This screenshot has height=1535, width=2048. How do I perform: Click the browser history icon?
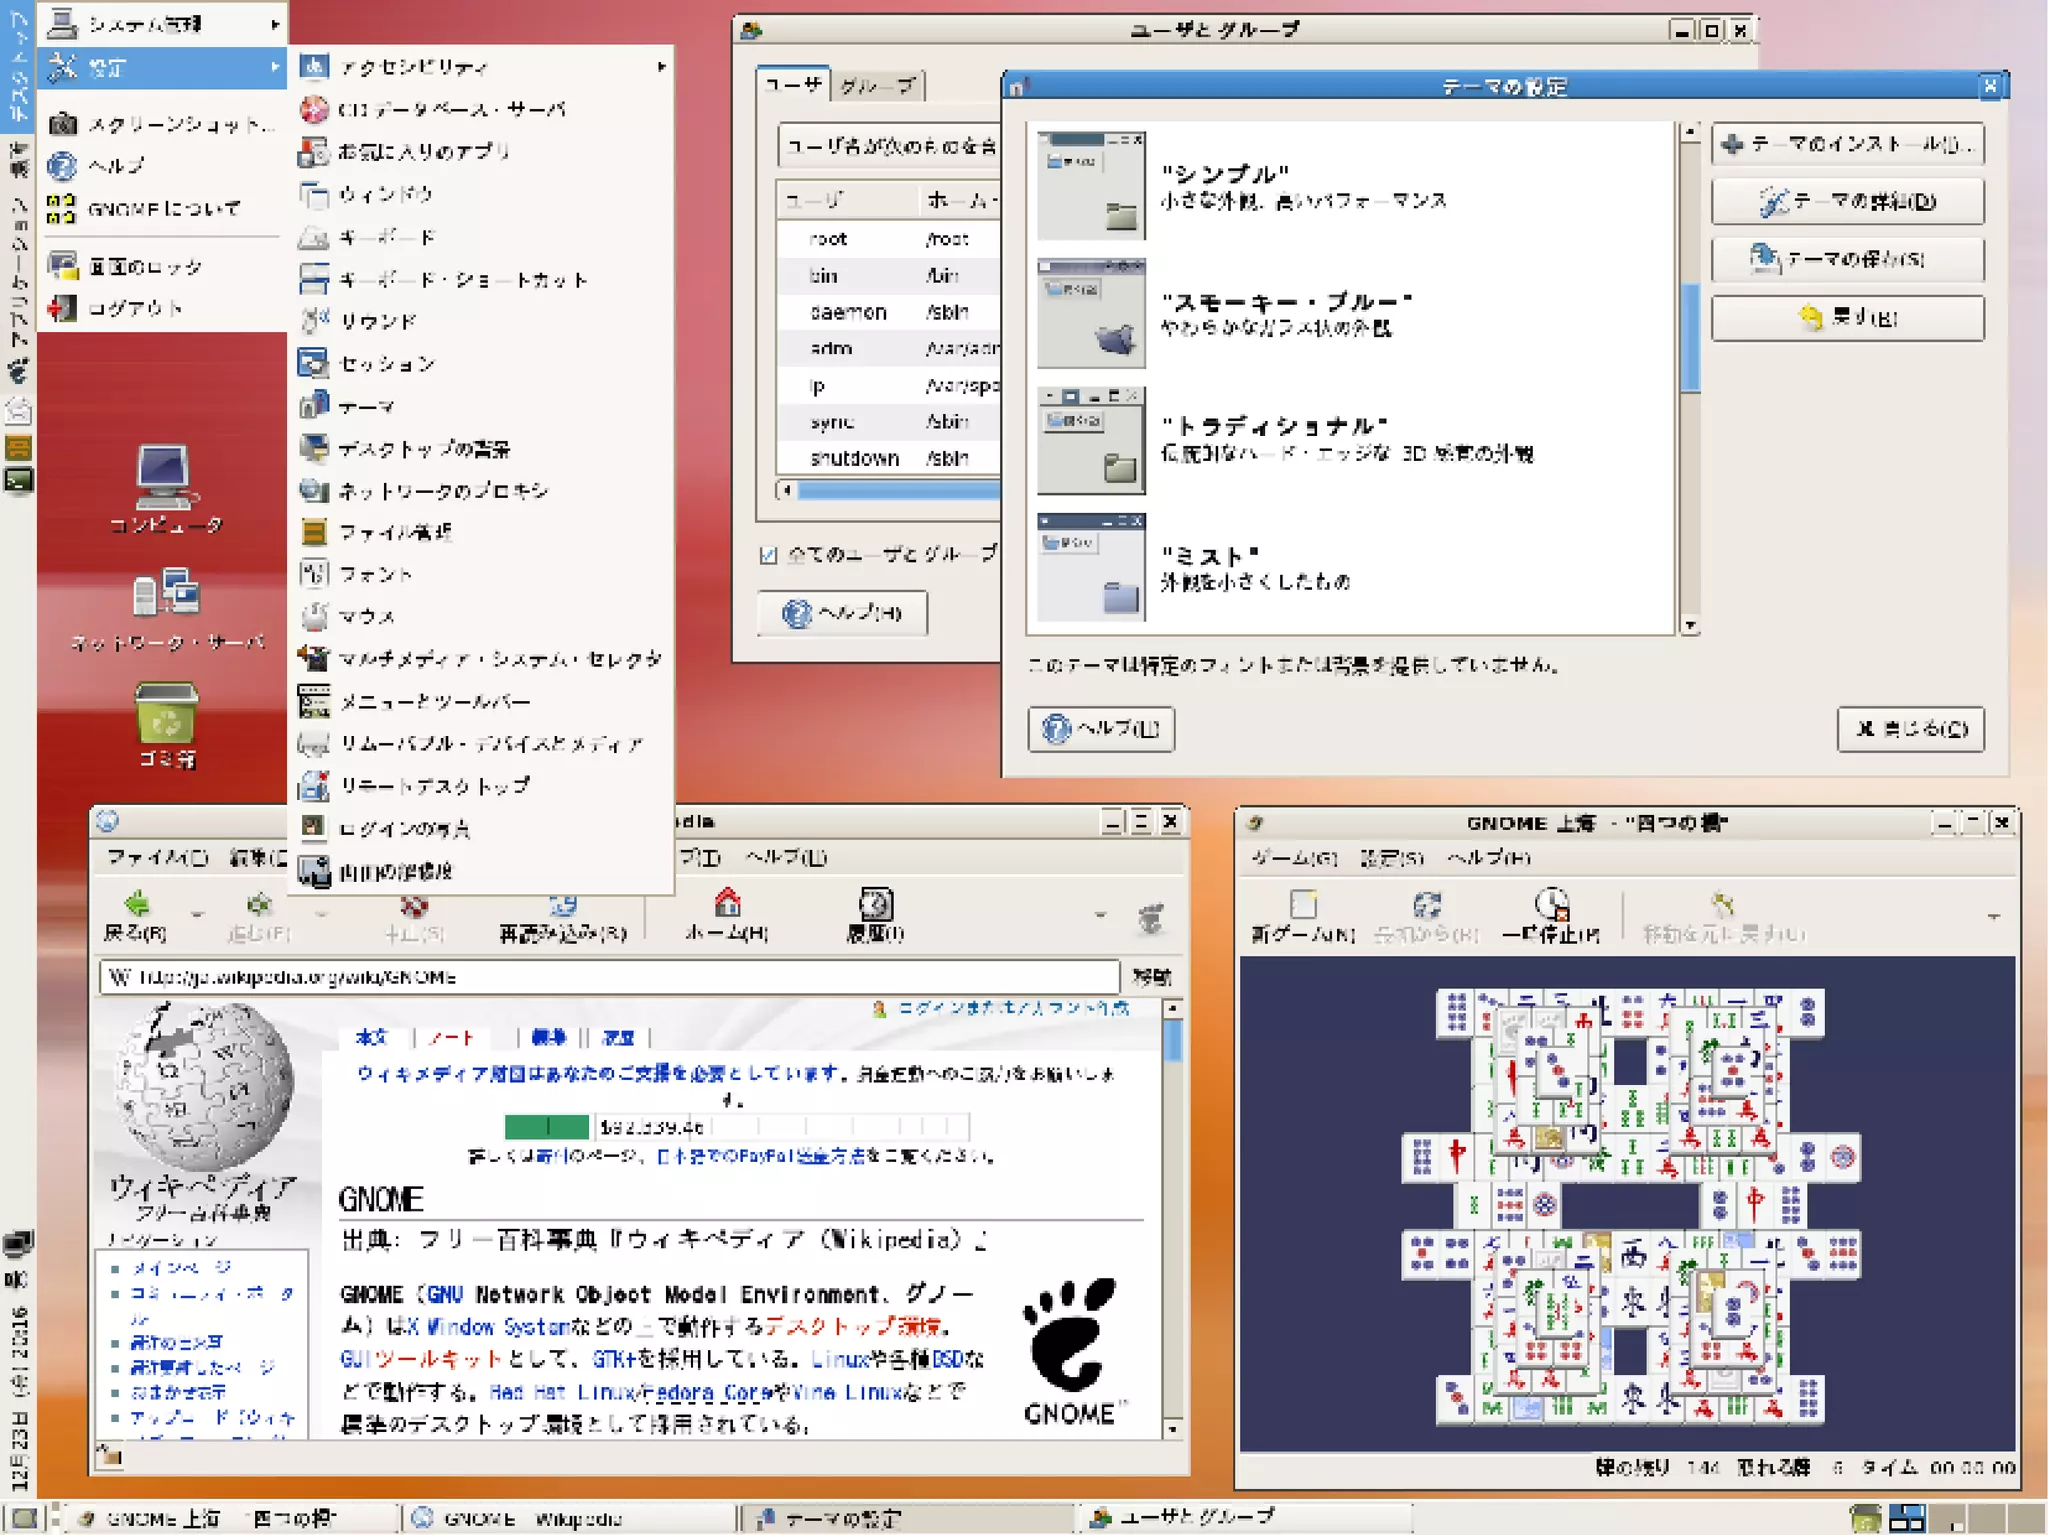click(x=875, y=904)
